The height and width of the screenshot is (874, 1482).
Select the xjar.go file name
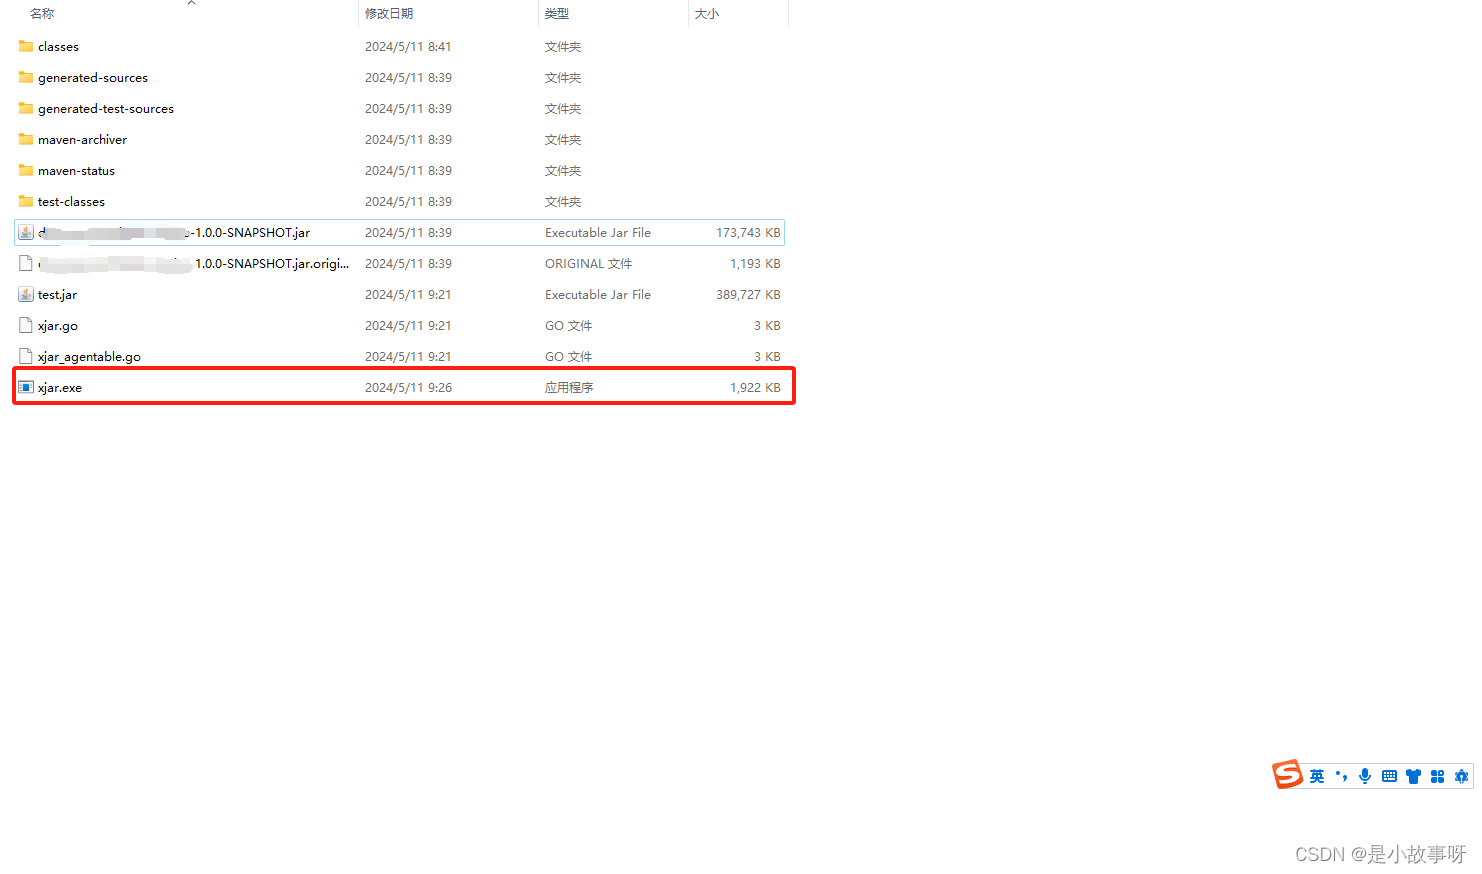[58, 326]
